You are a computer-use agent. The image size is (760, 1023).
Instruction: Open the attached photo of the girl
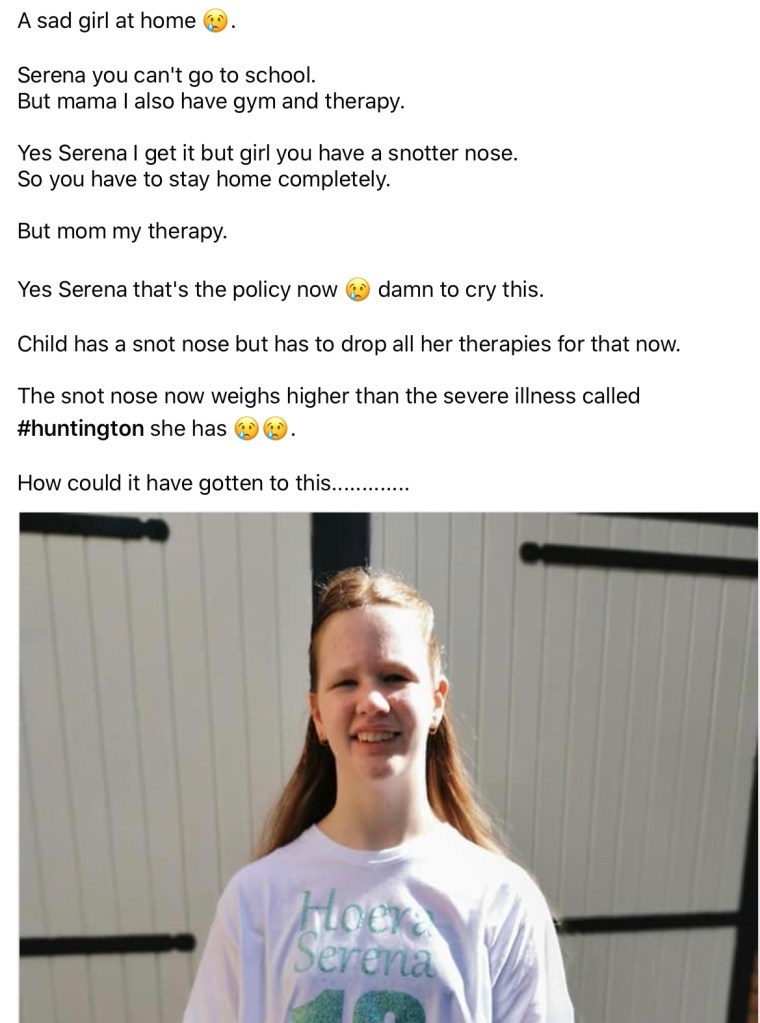pyautogui.click(x=389, y=767)
